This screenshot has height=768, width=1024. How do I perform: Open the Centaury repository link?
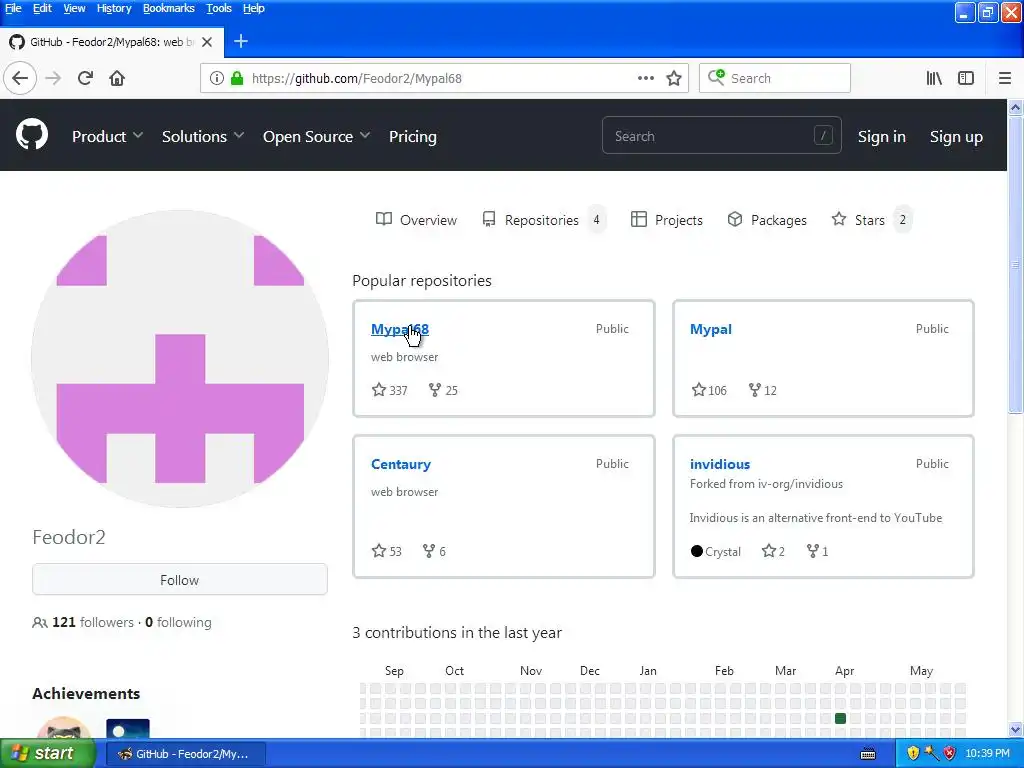coord(401,464)
